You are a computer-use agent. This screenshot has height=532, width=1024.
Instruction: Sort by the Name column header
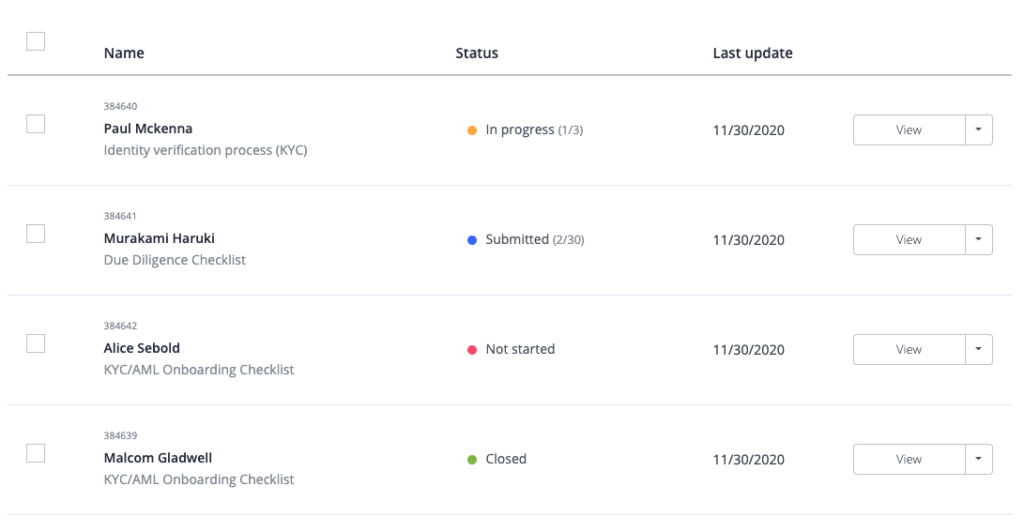click(124, 54)
